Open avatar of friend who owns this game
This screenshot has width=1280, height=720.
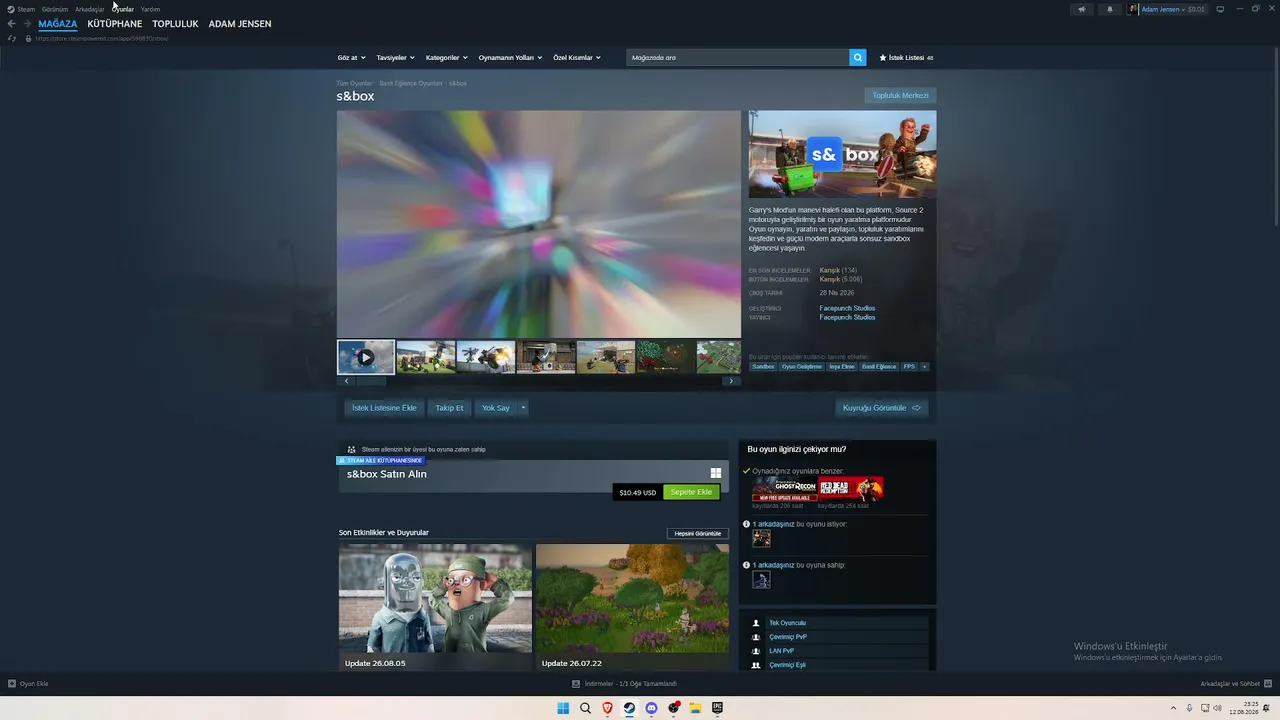coord(762,580)
